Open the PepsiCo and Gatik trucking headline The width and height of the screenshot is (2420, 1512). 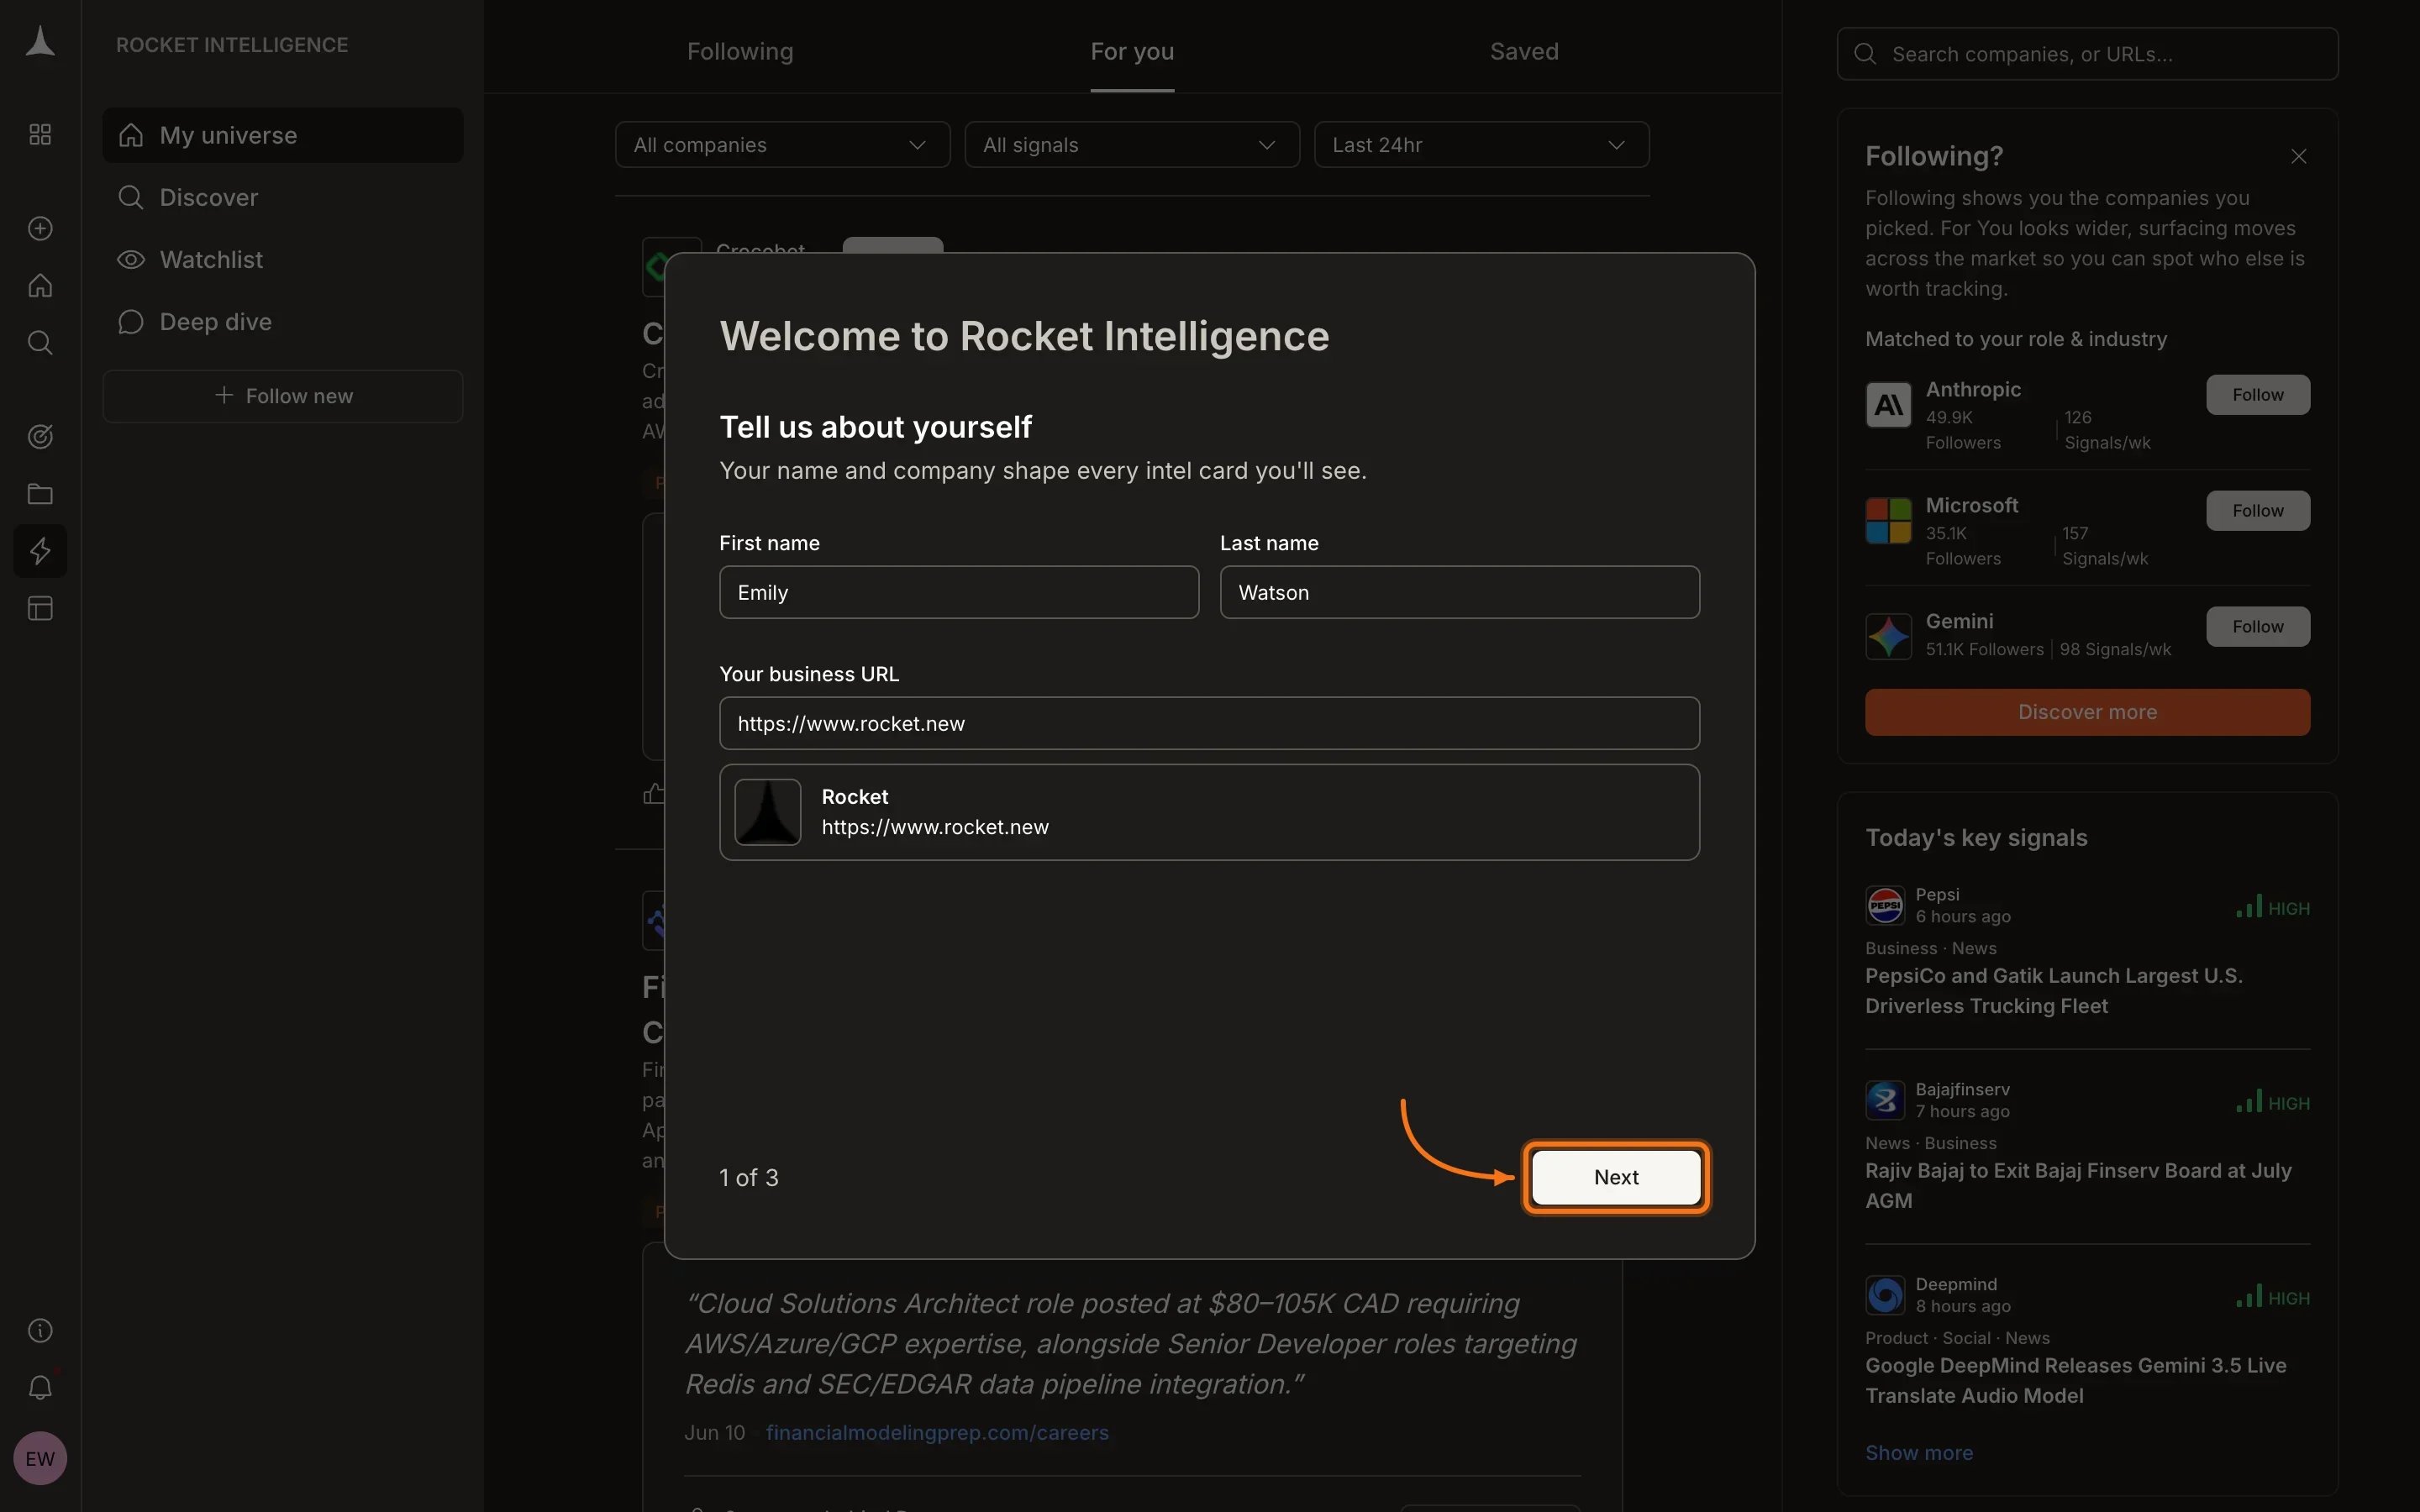click(x=2054, y=990)
